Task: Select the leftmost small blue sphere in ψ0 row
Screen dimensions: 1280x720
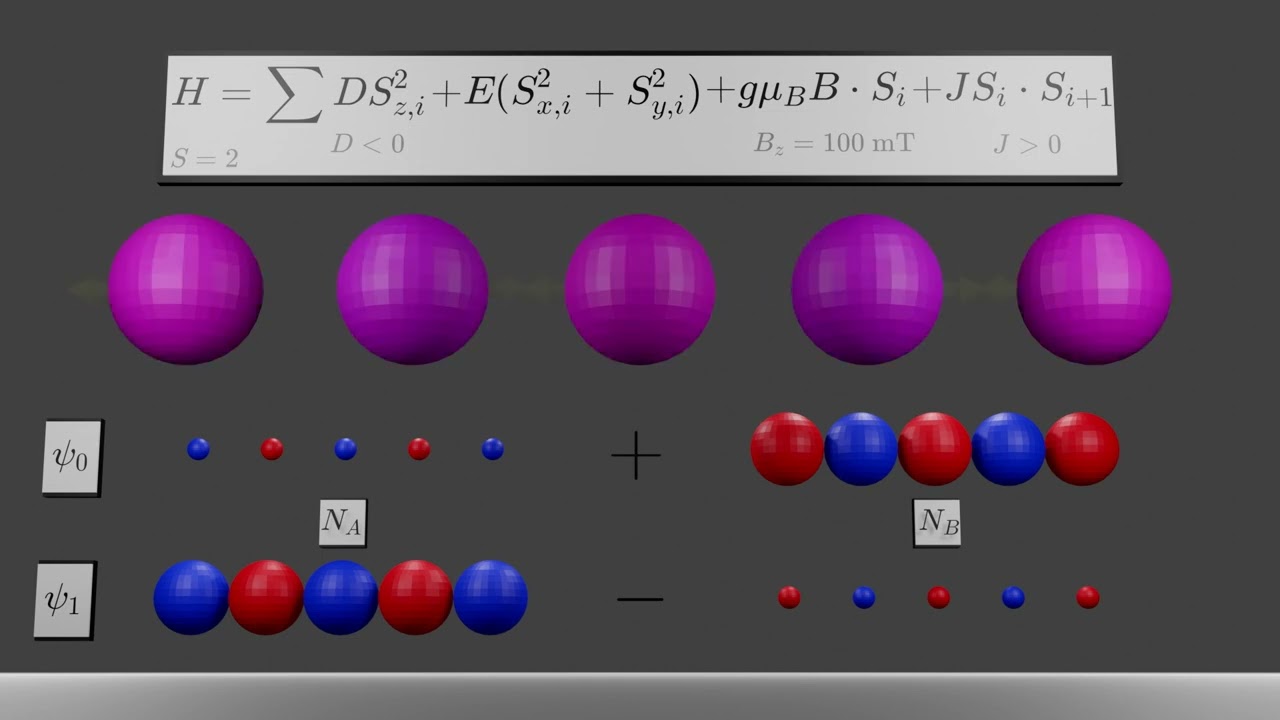Action: pos(198,449)
